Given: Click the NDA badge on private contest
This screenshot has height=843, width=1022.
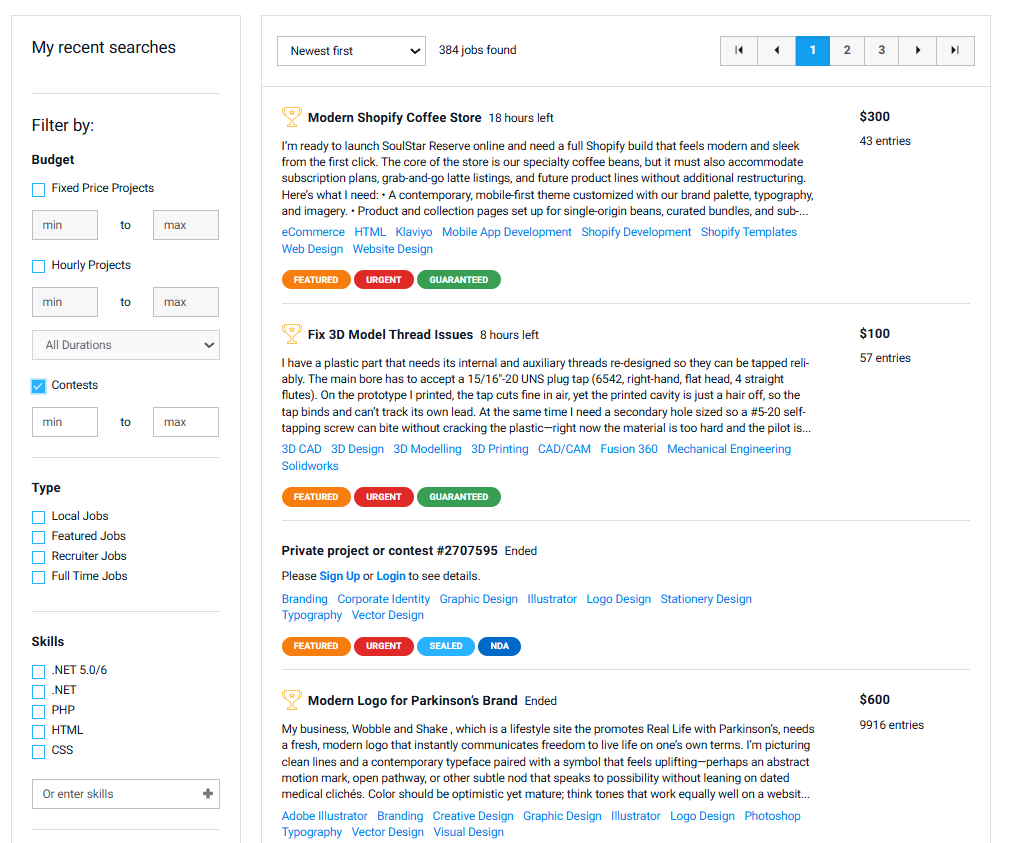Looking at the screenshot, I should [x=499, y=646].
